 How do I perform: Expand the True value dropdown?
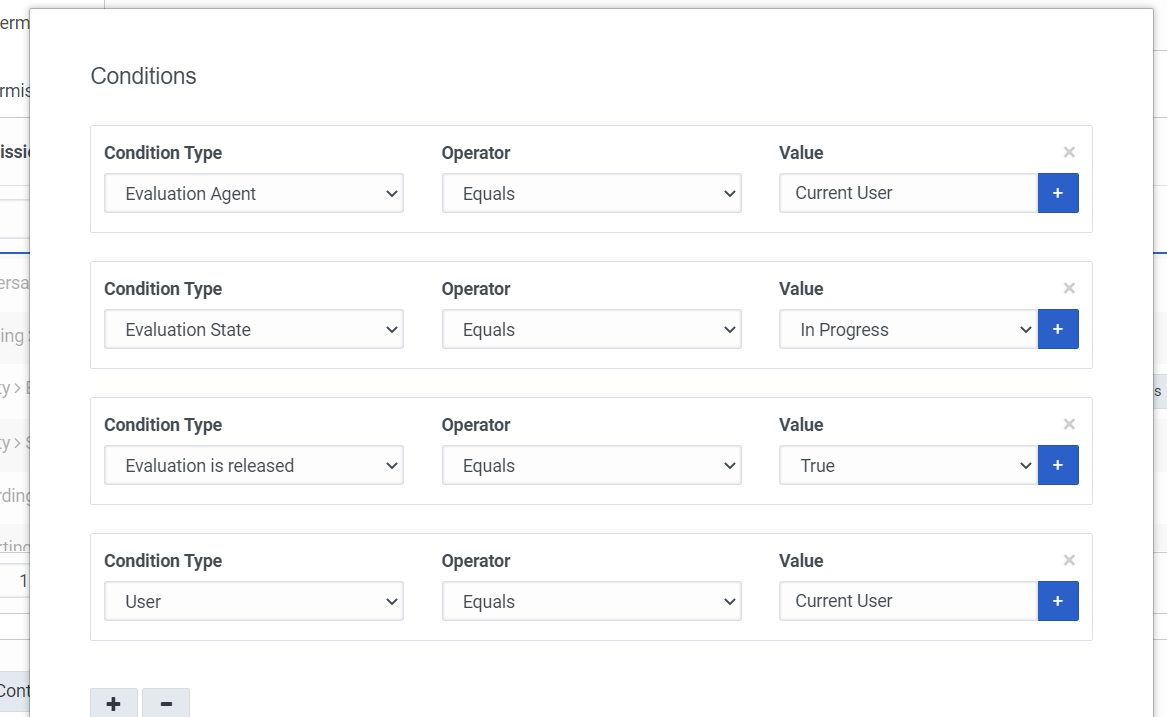908,466
